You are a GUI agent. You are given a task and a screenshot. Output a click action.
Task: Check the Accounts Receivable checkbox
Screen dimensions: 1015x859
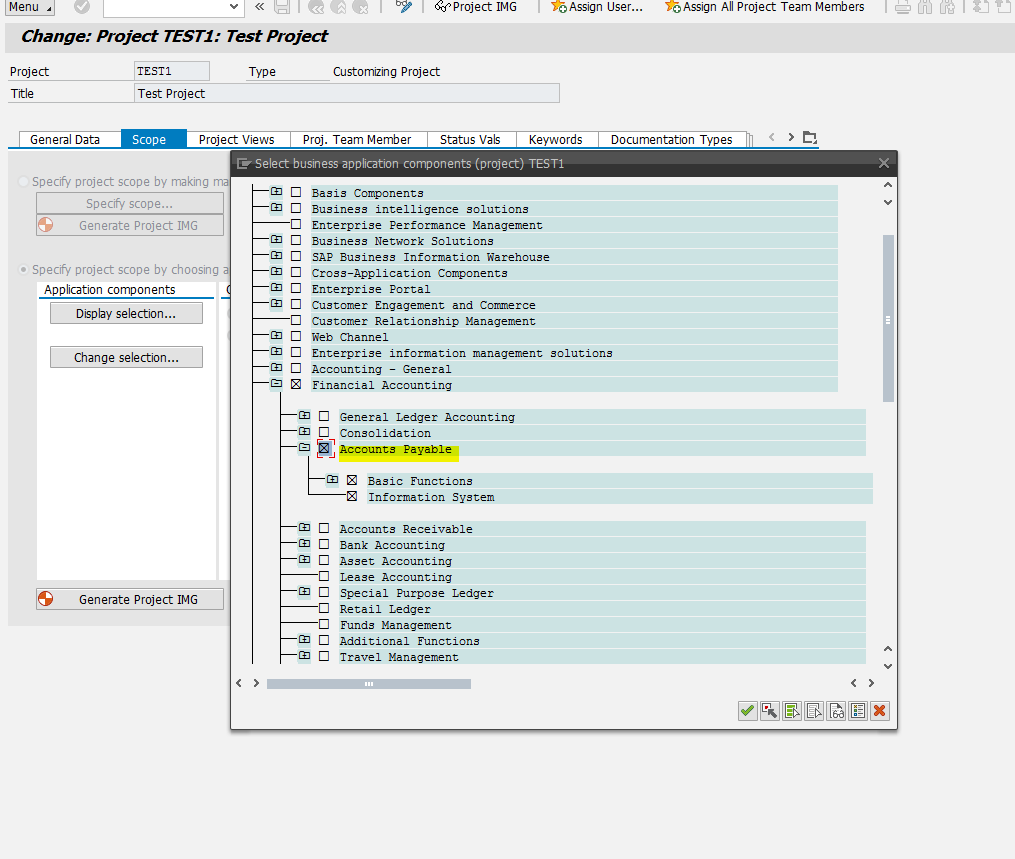pyautogui.click(x=324, y=529)
